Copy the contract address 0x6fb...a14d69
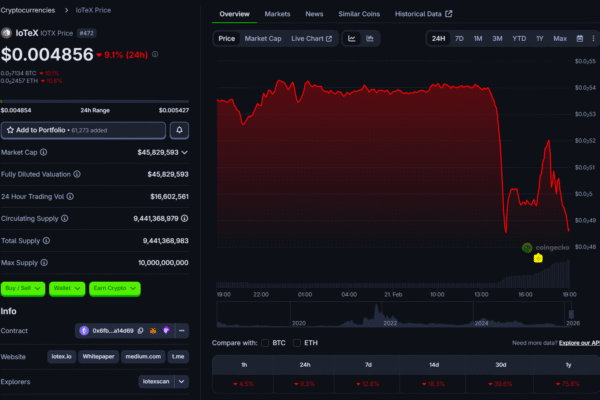This screenshot has height=400, width=600. tap(139, 329)
